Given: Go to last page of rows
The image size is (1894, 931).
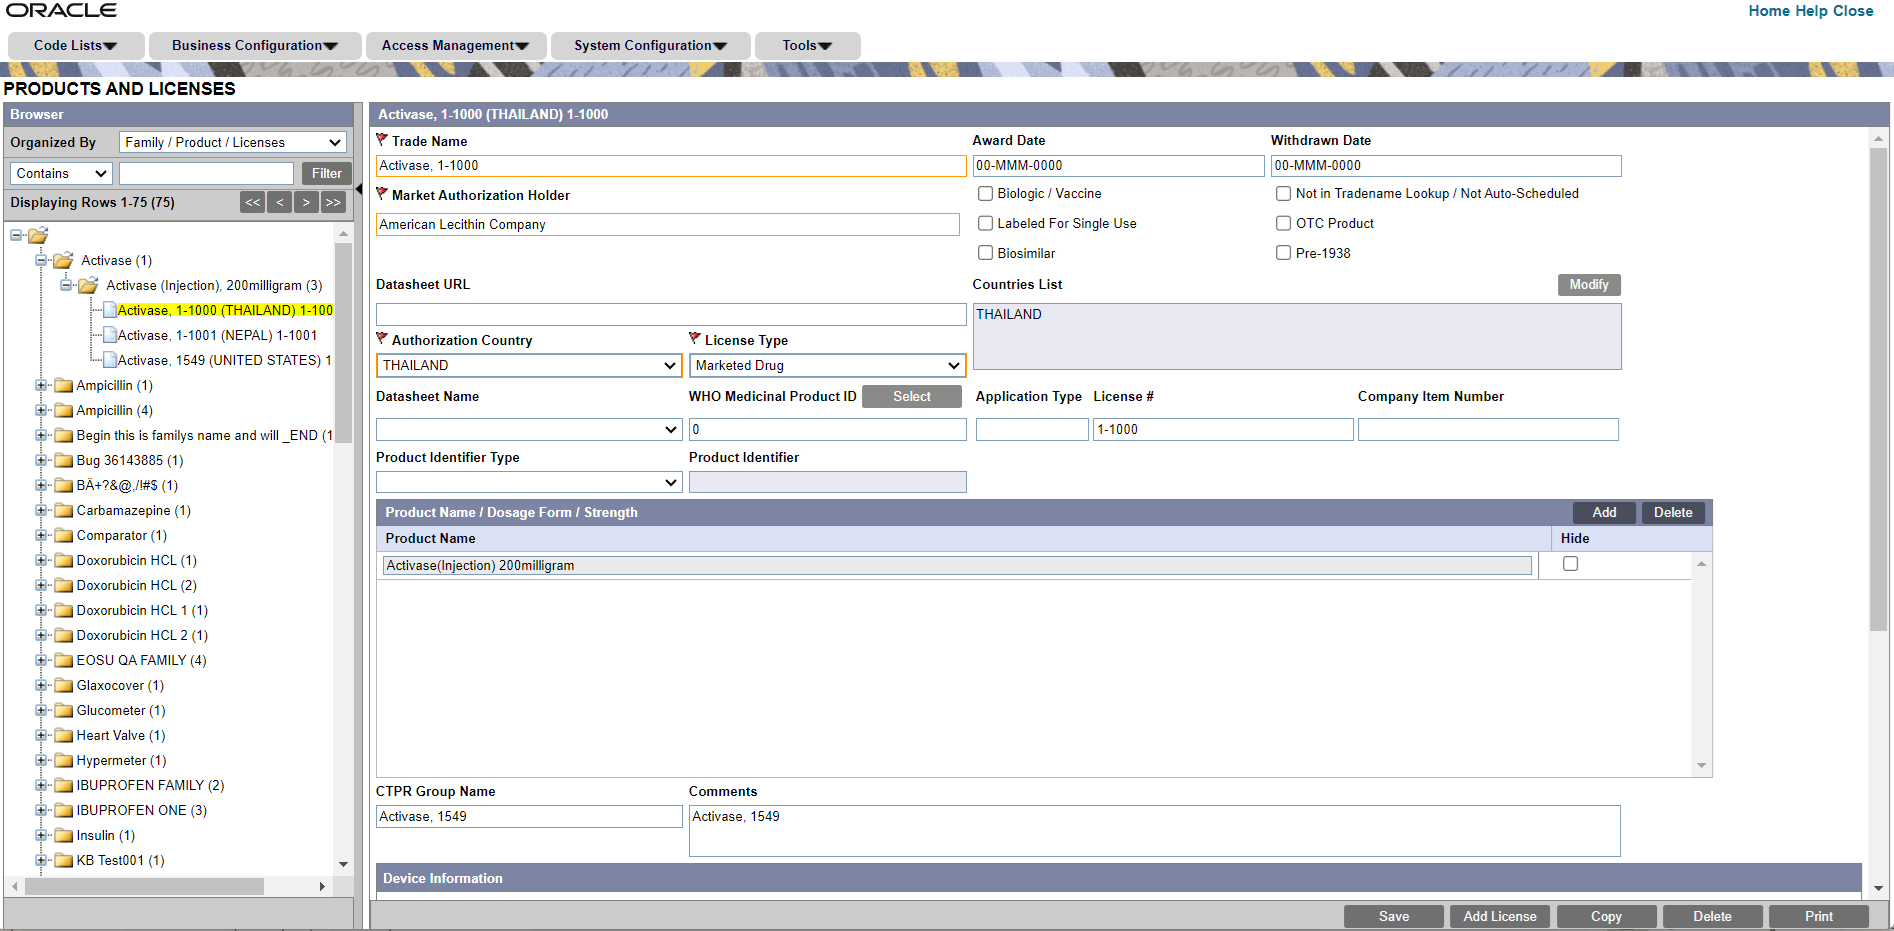Looking at the screenshot, I should click(x=333, y=202).
